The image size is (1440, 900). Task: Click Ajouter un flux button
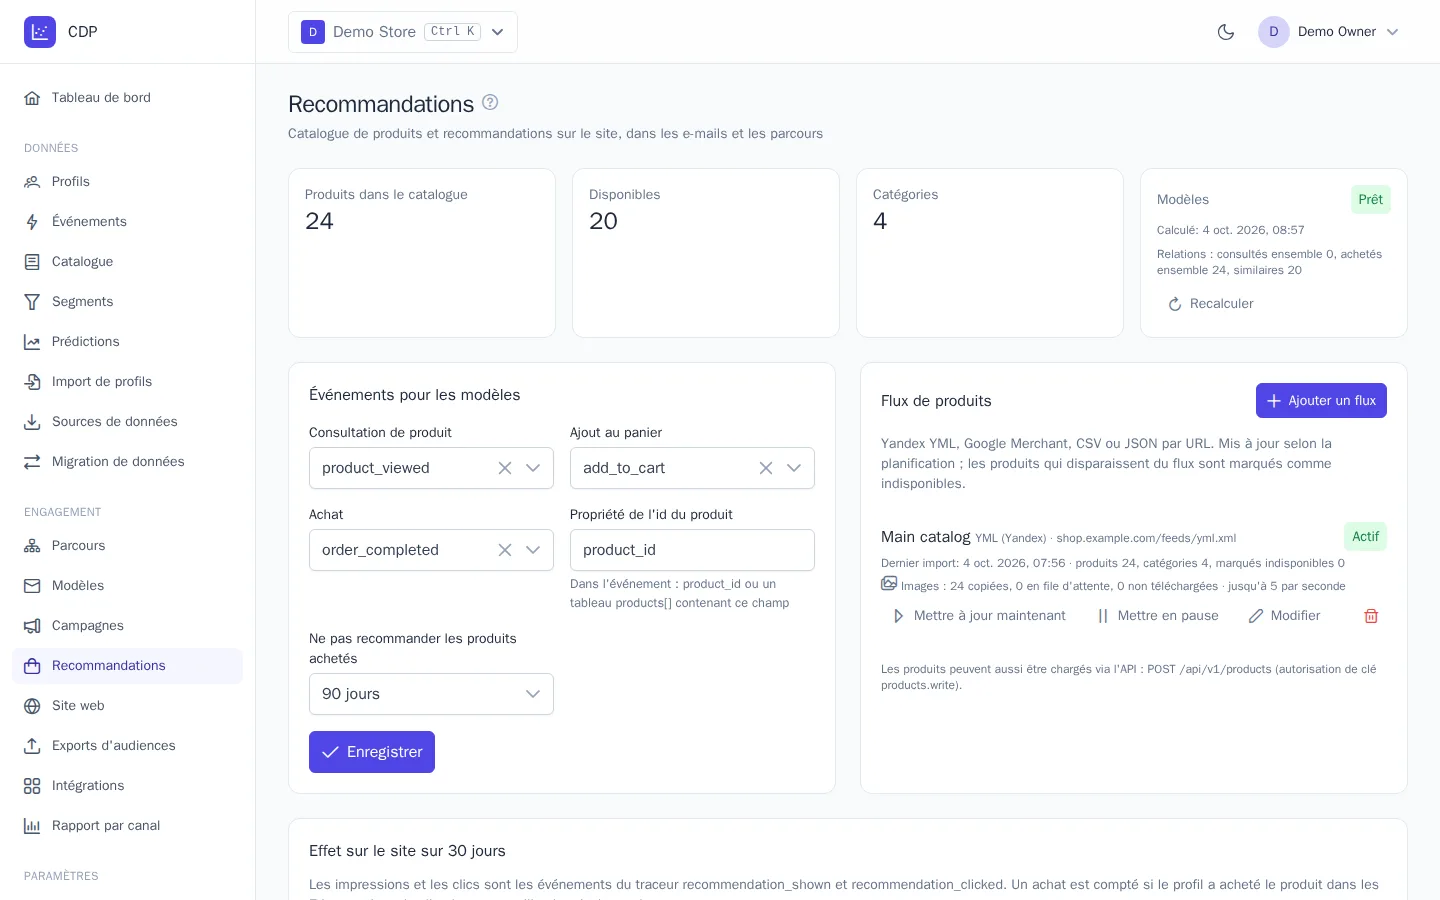[1321, 400]
